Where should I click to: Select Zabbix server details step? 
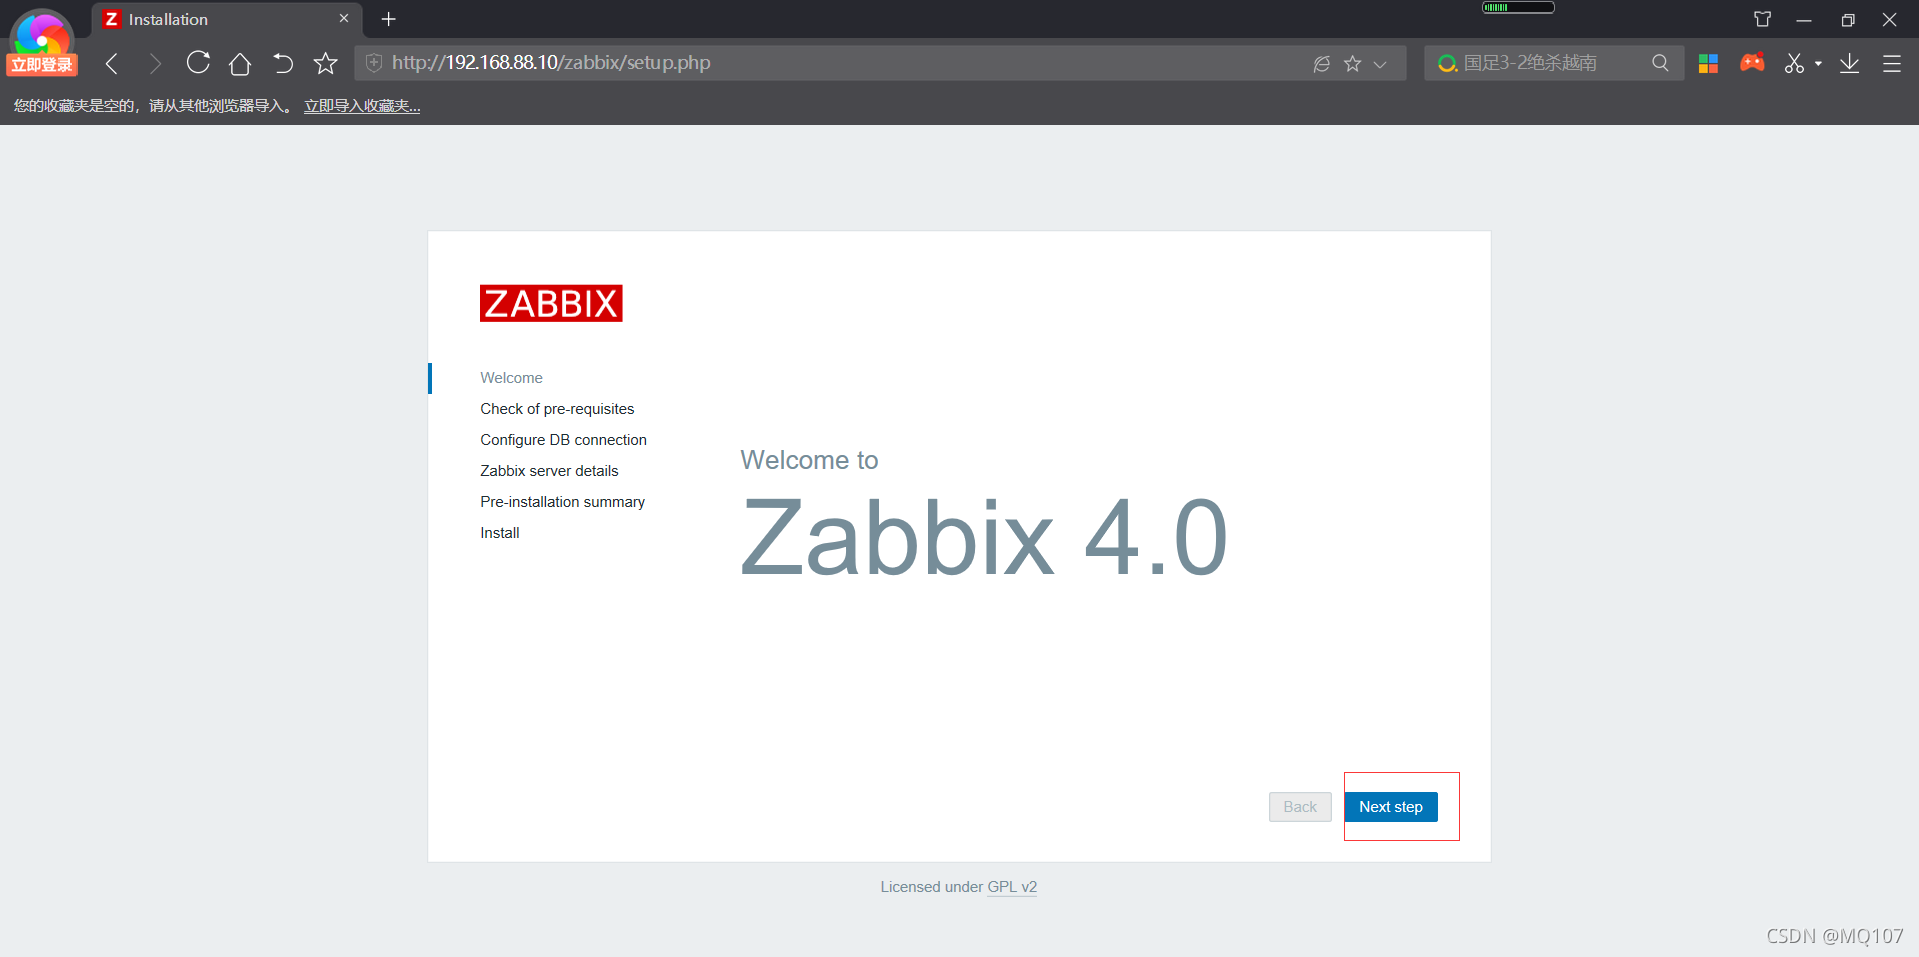(x=549, y=471)
